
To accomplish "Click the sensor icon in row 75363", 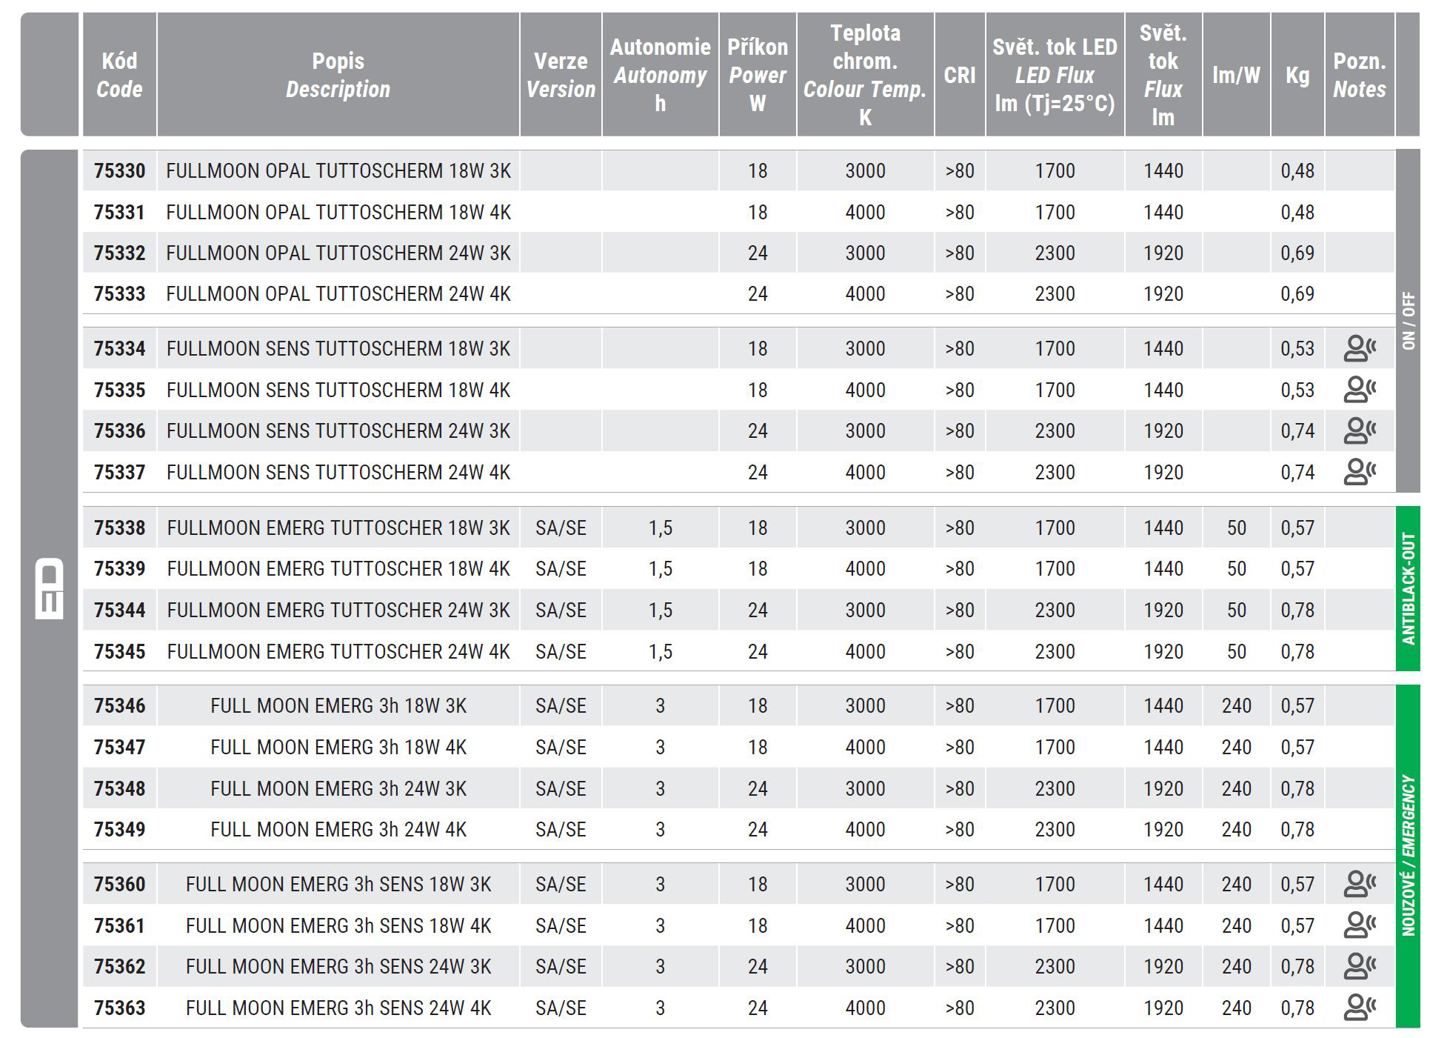I will tap(1359, 1007).
